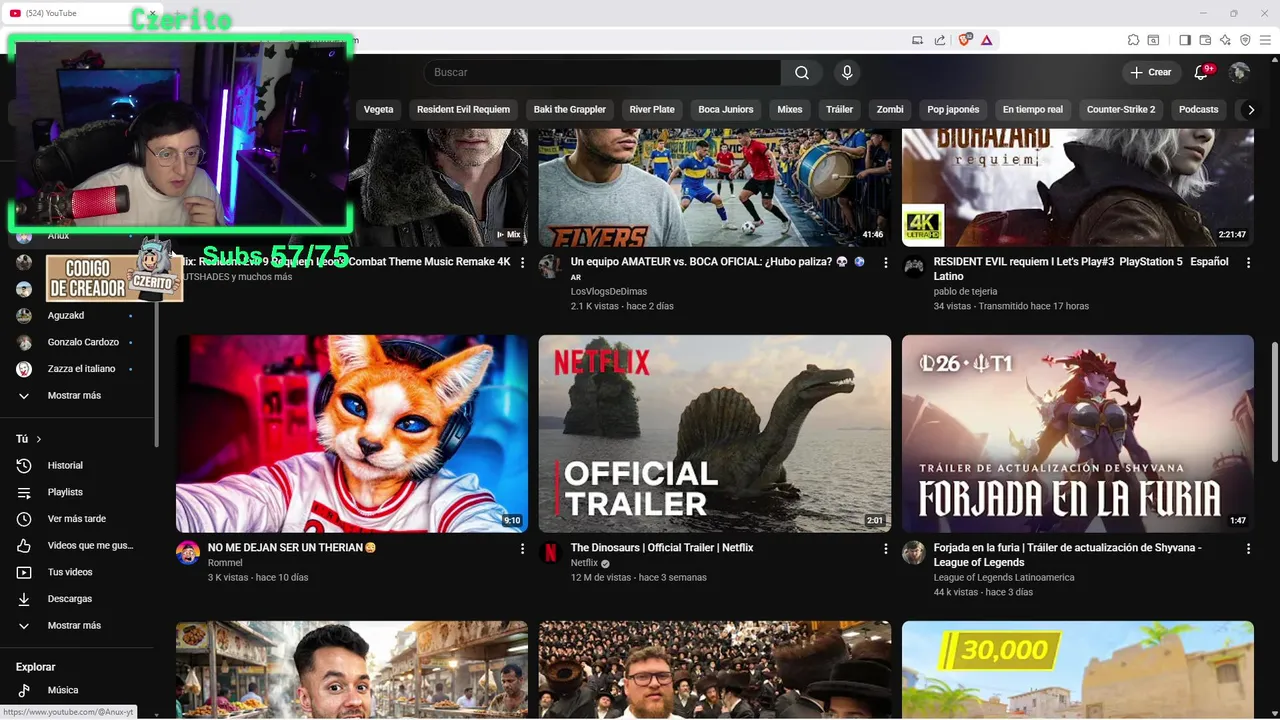Select the Tráiler filter chip
This screenshot has height=720, width=1280.
(840, 110)
